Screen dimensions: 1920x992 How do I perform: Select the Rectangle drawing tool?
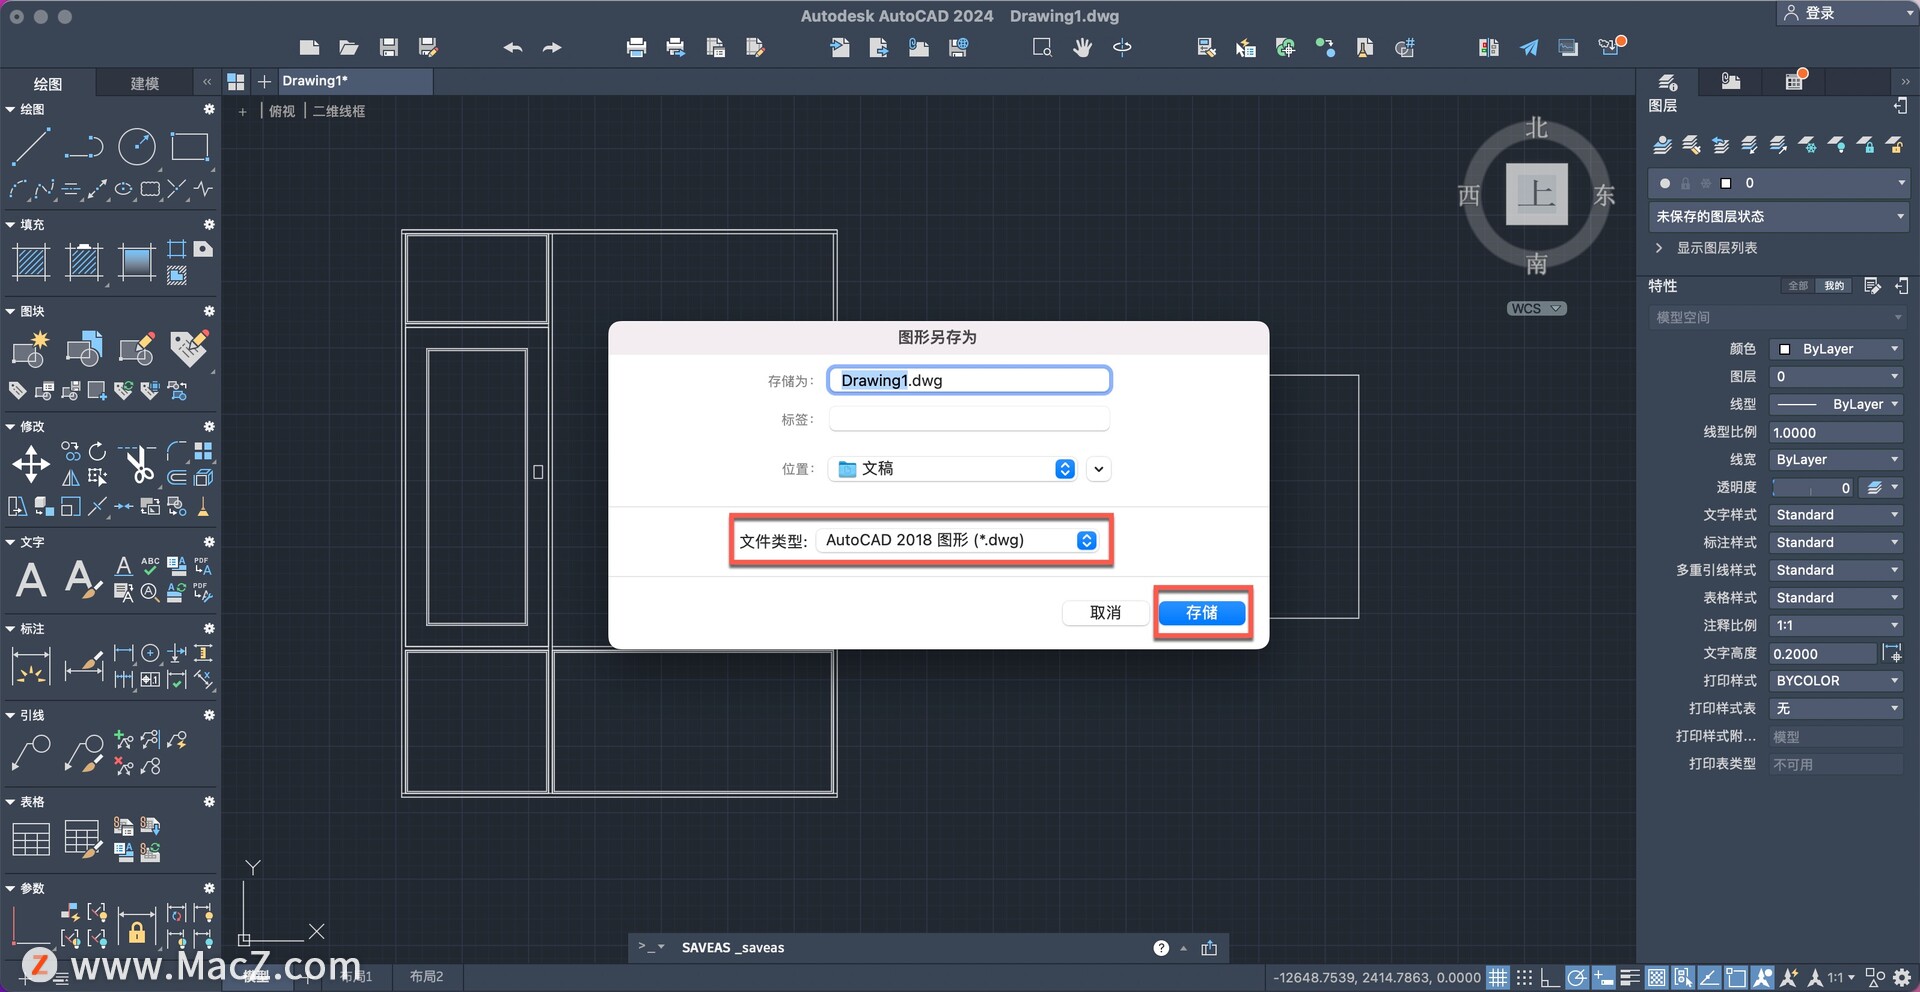(189, 147)
